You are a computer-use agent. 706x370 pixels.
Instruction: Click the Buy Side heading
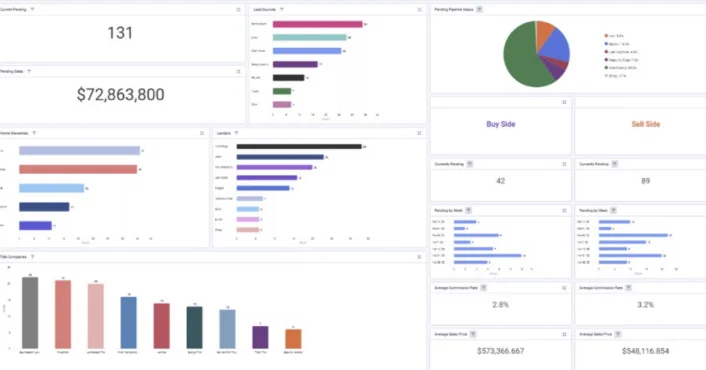[501, 124]
